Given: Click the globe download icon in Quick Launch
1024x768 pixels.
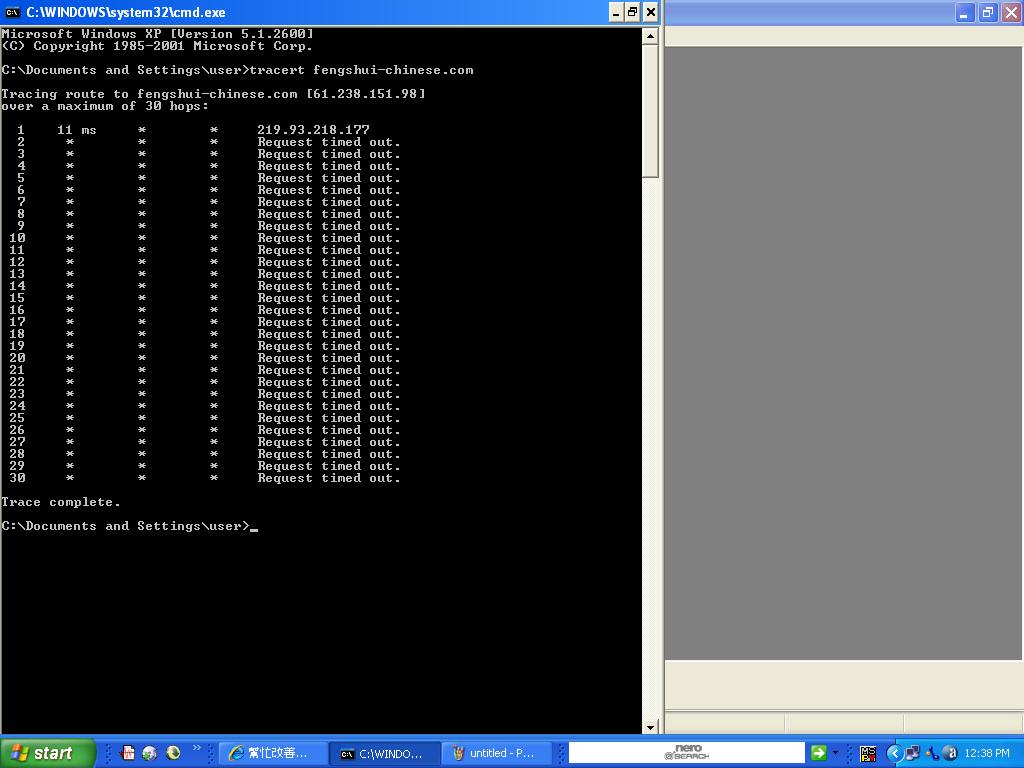Looking at the screenshot, I should point(150,753).
